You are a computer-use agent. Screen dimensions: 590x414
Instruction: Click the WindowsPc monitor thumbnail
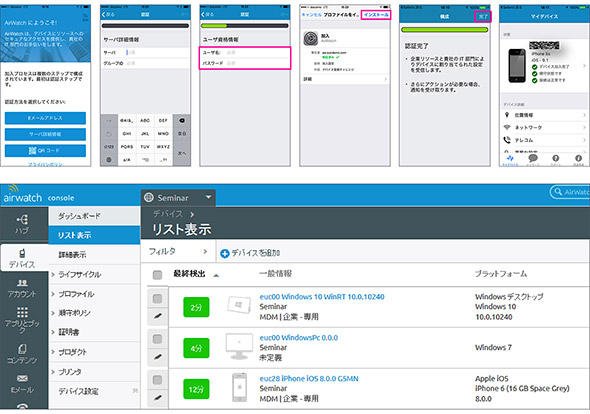(x=239, y=346)
